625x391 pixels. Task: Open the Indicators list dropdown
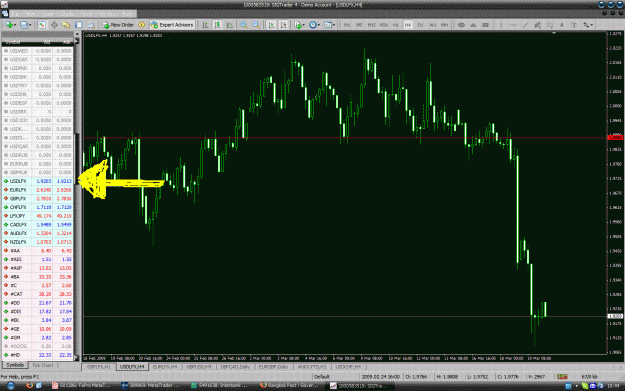pos(299,25)
